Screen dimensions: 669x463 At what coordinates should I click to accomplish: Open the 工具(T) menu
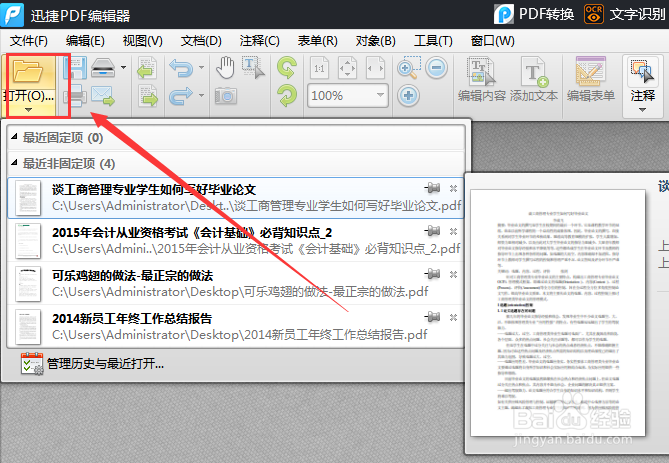click(433, 41)
